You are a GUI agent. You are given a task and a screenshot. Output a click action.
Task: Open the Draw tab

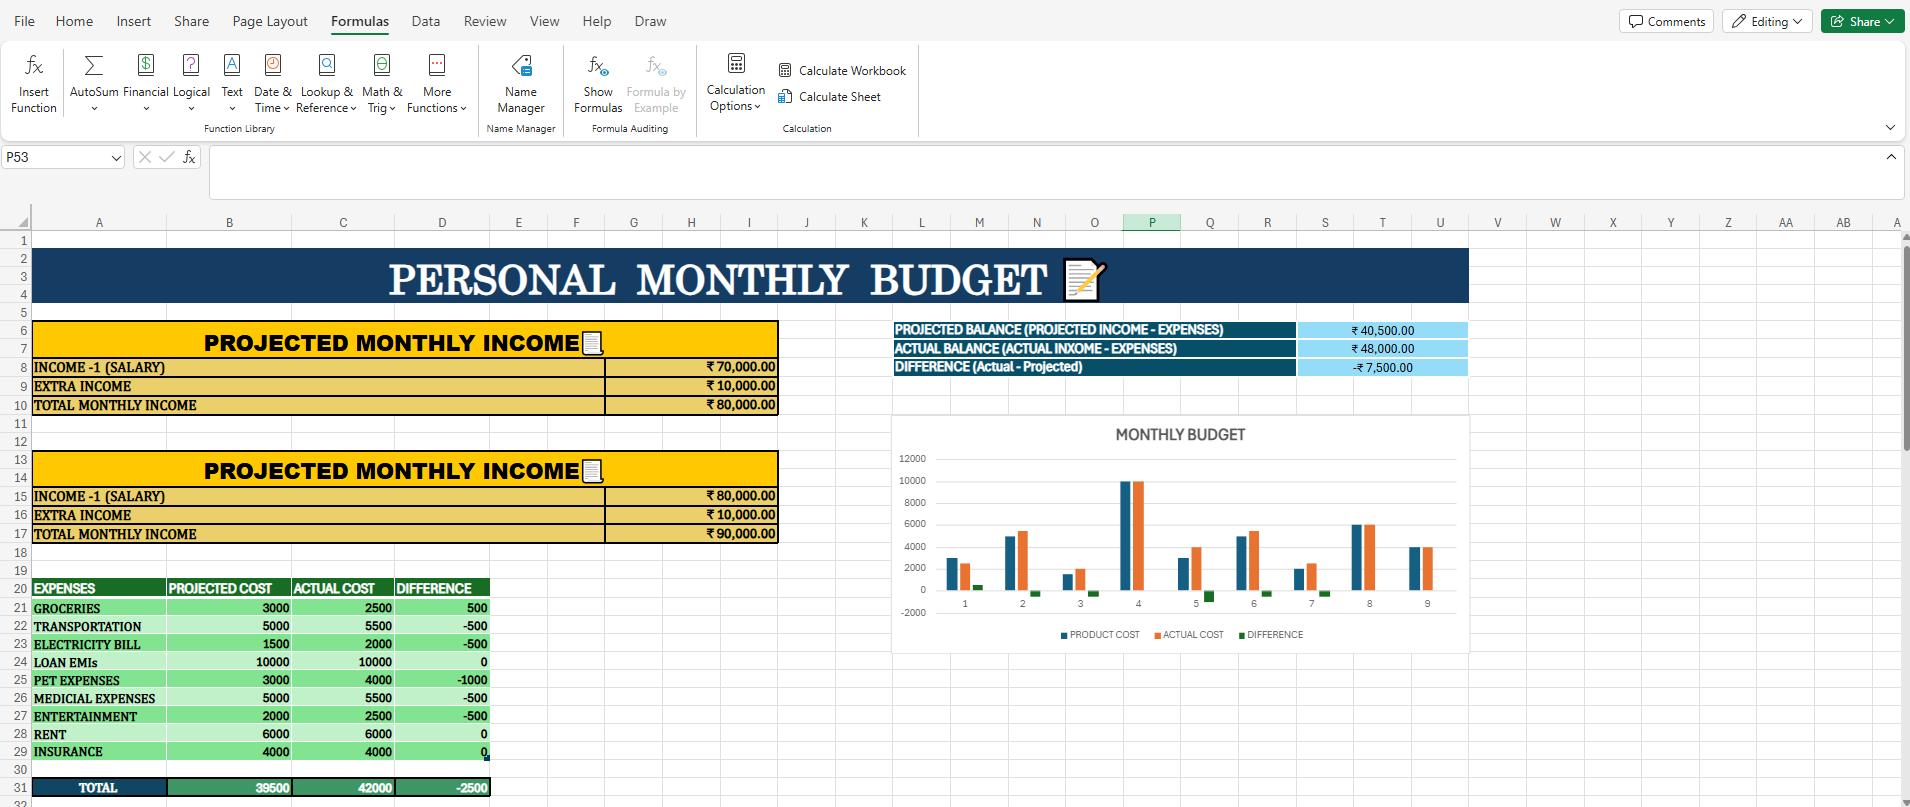(650, 21)
